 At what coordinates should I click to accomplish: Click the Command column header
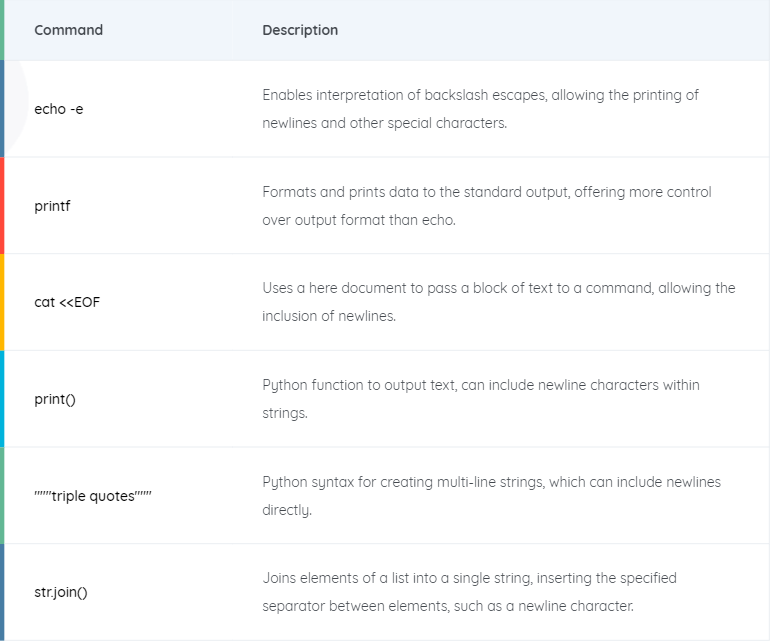click(x=68, y=30)
